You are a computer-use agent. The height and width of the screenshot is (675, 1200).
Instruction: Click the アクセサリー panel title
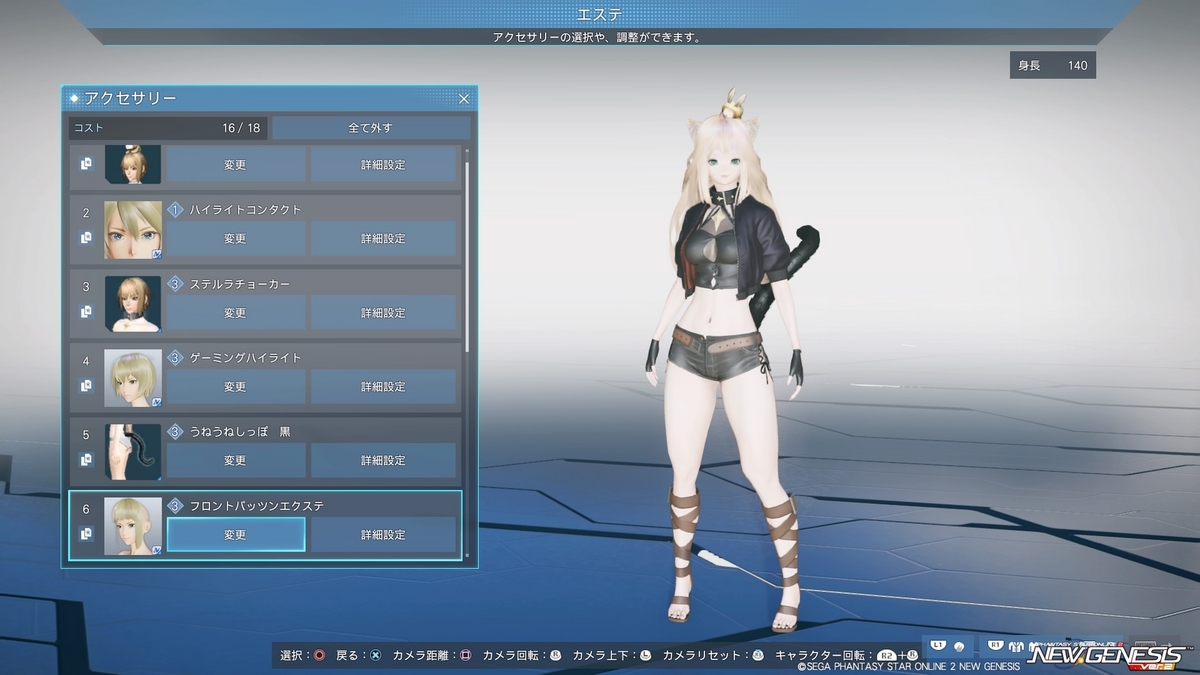(x=131, y=98)
